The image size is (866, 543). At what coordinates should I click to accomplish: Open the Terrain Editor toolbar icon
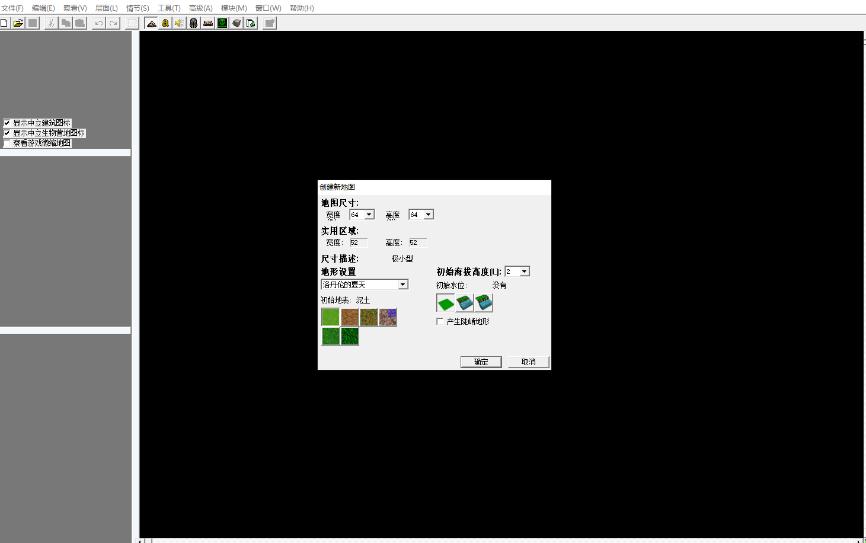coord(151,23)
